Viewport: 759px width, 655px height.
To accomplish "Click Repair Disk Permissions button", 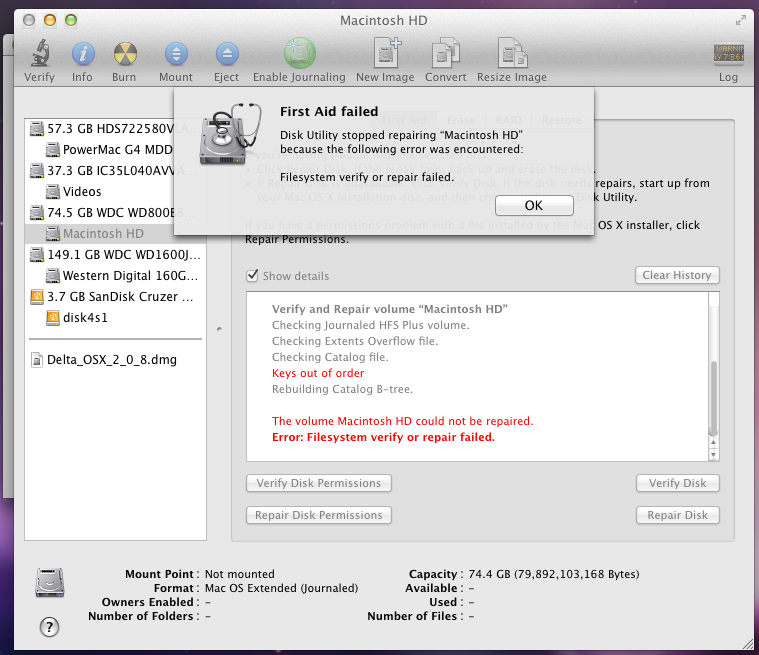I will click(x=319, y=515).
